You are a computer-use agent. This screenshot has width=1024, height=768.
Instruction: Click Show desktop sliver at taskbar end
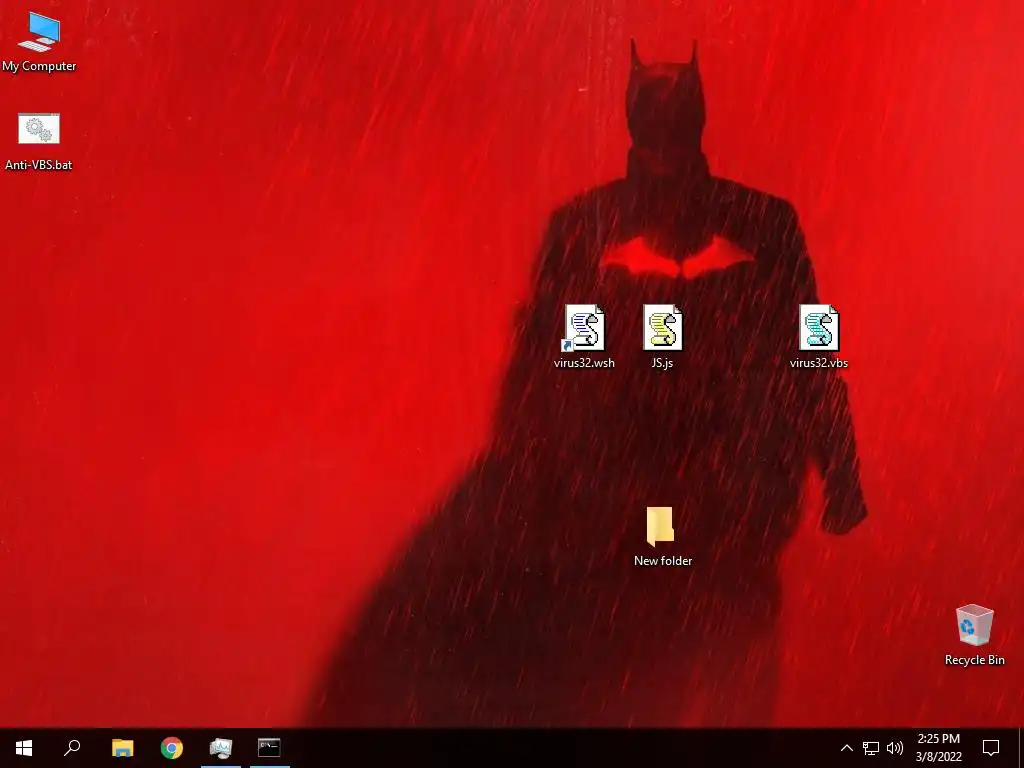1021,748
